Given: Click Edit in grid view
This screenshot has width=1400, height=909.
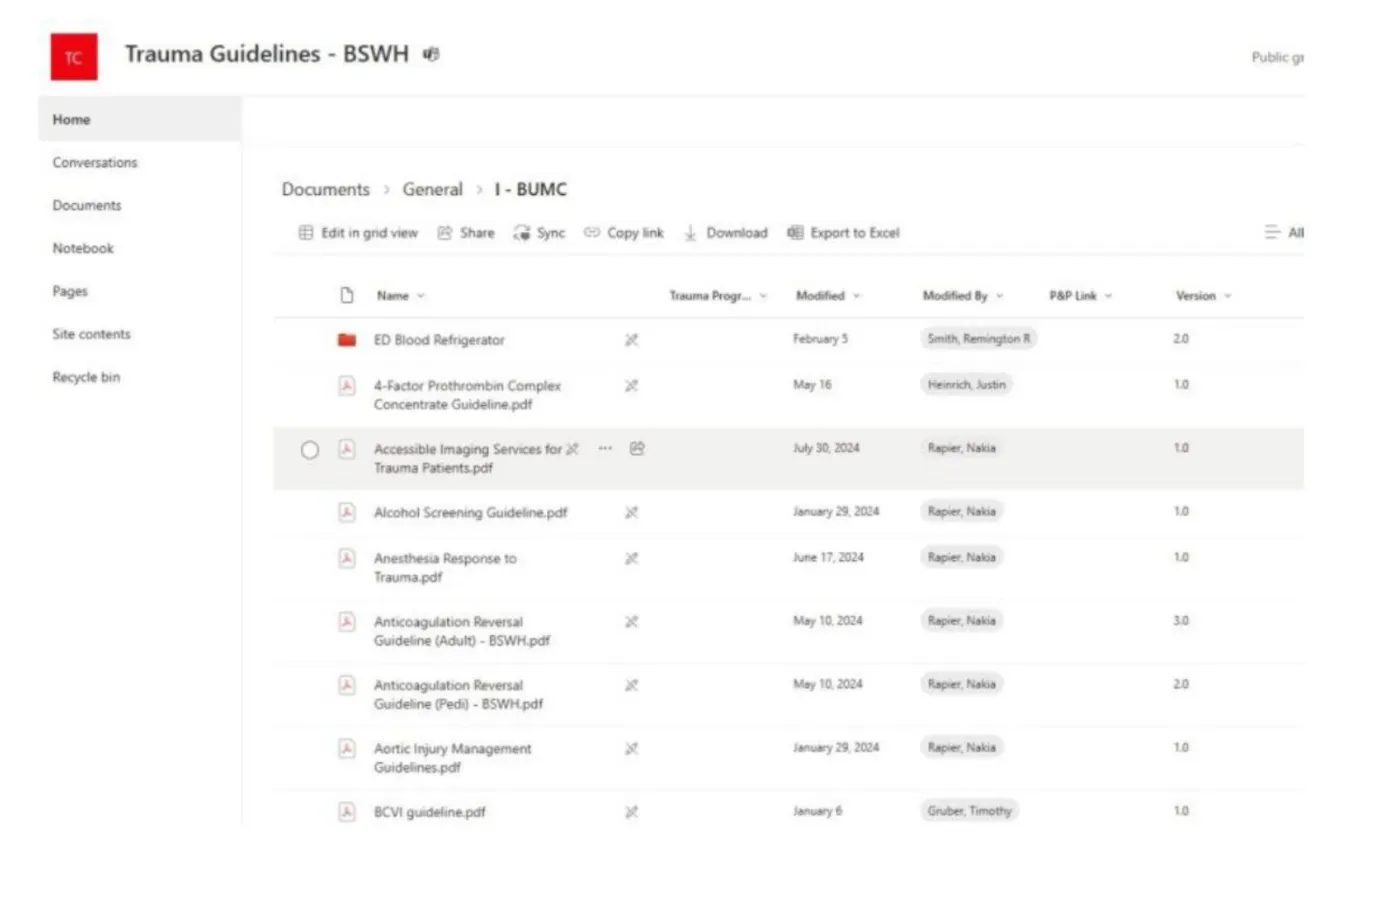Looking at the screenshot, I should click(x=358, y=233).
